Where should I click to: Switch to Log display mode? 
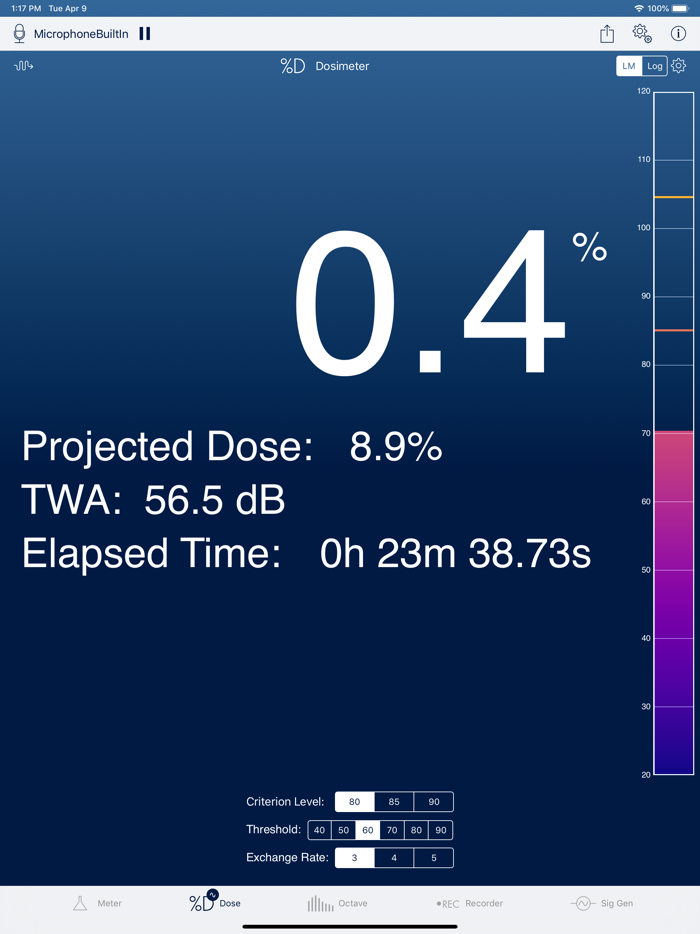tap(655, 65)
